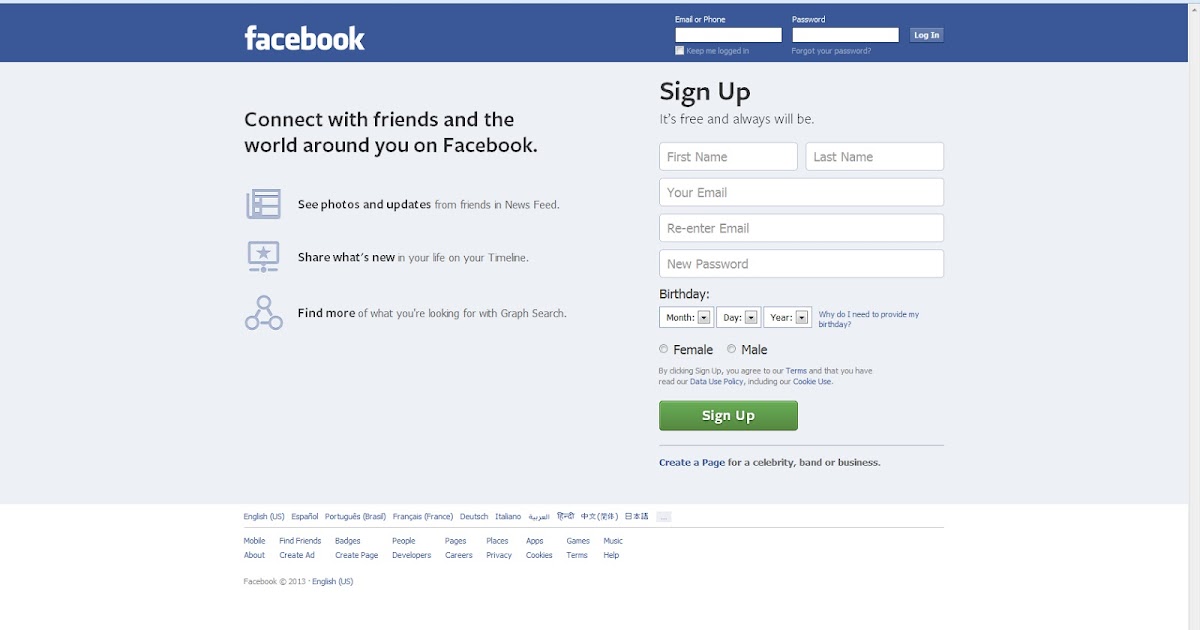Open the birthday Month dropdown
This screenshot has width=1200, height=630.
tap(686, 317)
